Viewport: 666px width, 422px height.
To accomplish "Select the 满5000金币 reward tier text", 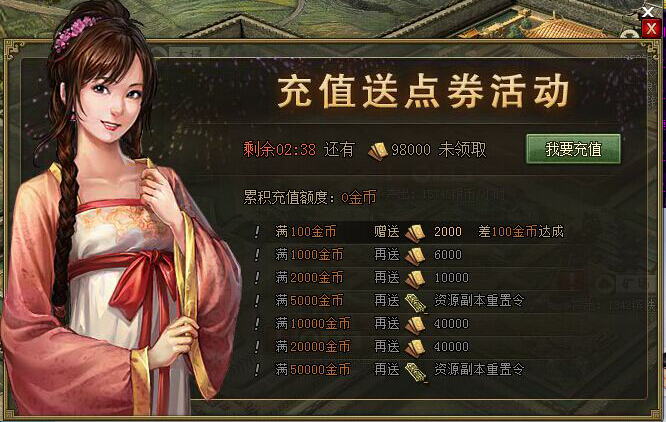I will pyautogui.click(x=309, y=301).
